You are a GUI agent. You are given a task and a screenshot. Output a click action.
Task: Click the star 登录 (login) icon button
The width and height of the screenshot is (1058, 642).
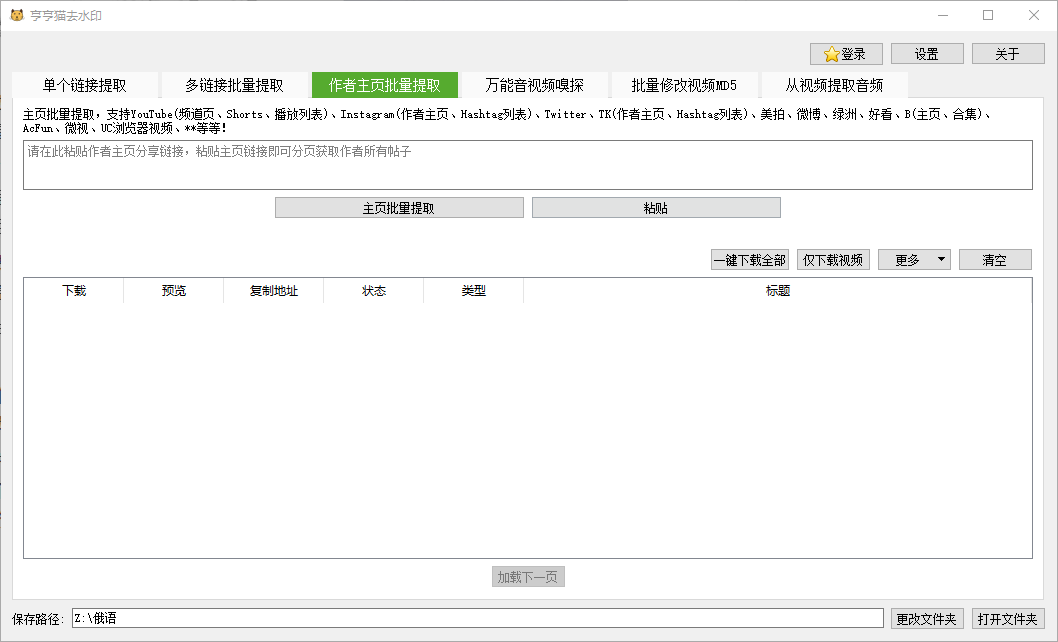pyautogui.click(x=846, y=54)
